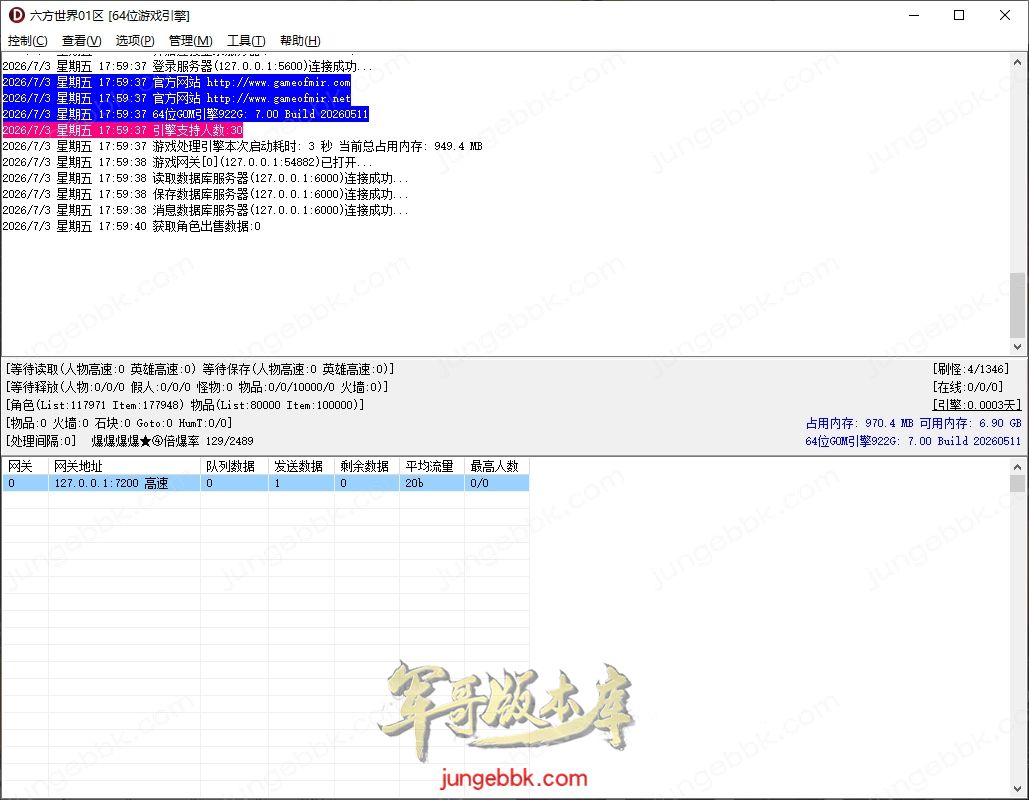Select log line 64位GOM引擎922G Build 20260511
This screenshot has width=1029, height=800.
[x=185, y=114]
